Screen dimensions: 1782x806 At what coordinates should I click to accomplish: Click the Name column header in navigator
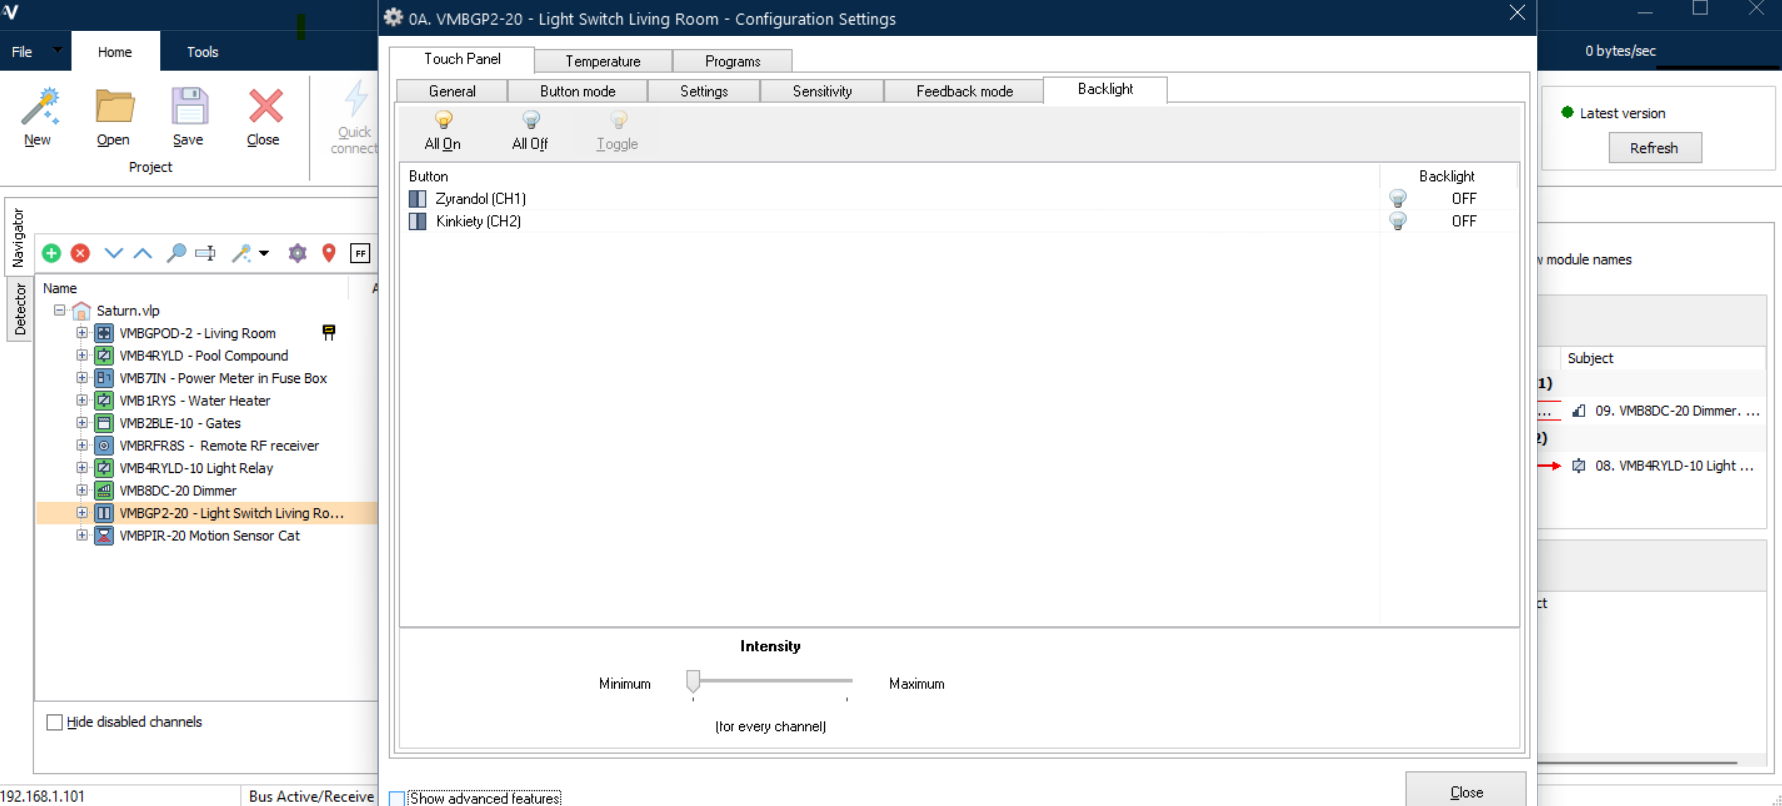190,288
